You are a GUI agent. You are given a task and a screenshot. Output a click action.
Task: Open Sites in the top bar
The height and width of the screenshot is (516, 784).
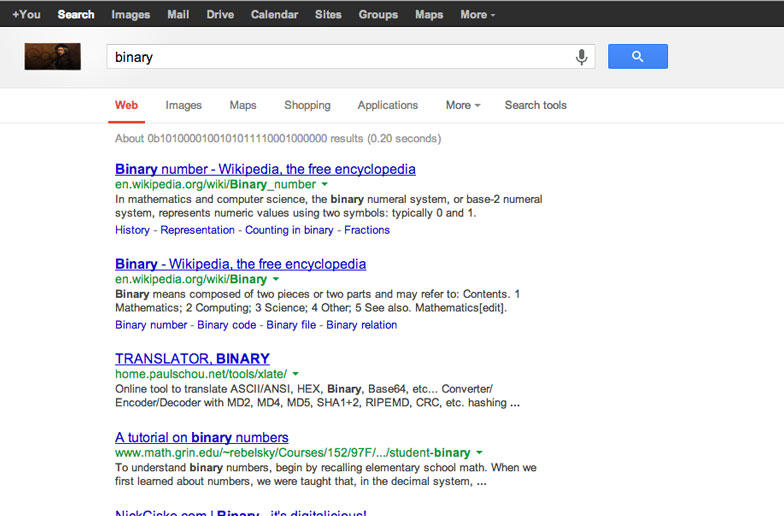(x=328, y=14)
